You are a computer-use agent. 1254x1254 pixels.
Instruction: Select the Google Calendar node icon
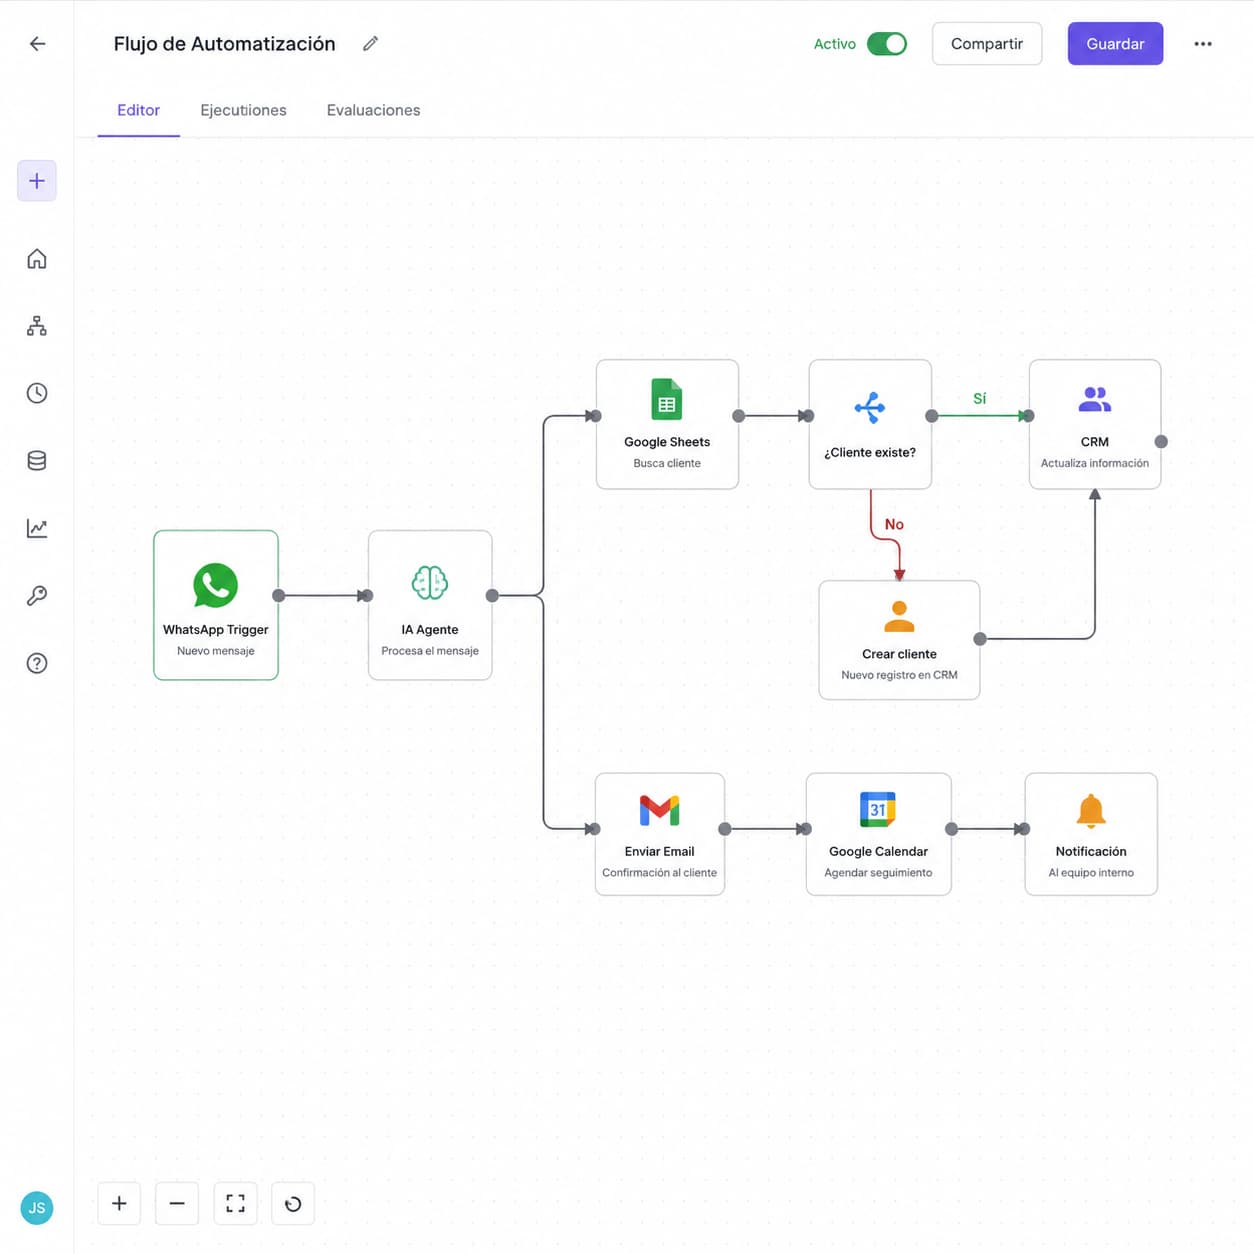coord(878,809)
